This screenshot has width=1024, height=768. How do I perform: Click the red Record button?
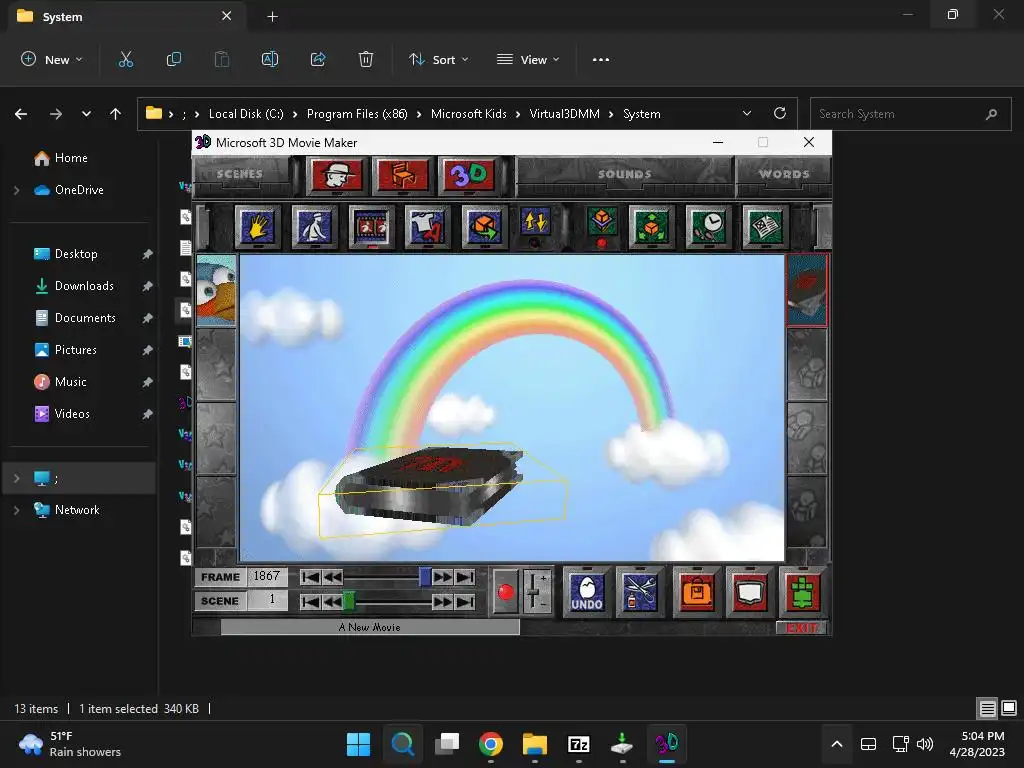point(505,592)
